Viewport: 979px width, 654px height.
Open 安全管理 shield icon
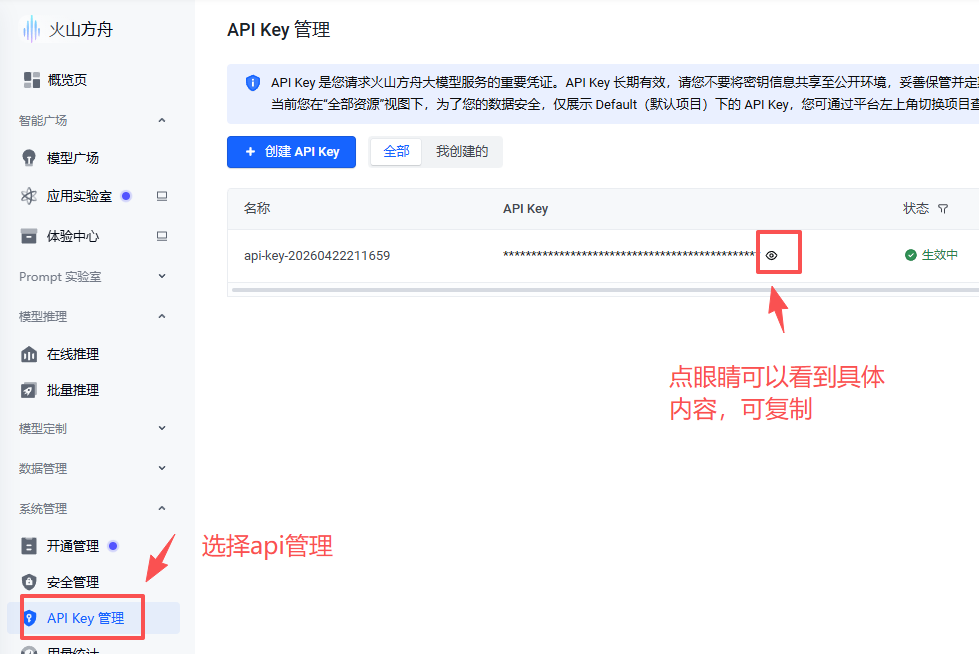30,582
